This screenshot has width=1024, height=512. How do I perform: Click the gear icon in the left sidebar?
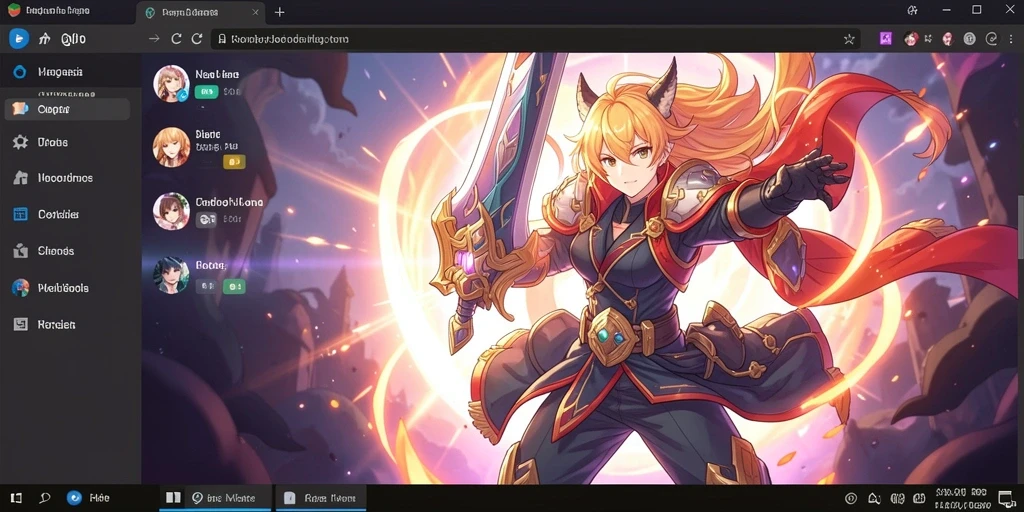[x=20, y=142]
